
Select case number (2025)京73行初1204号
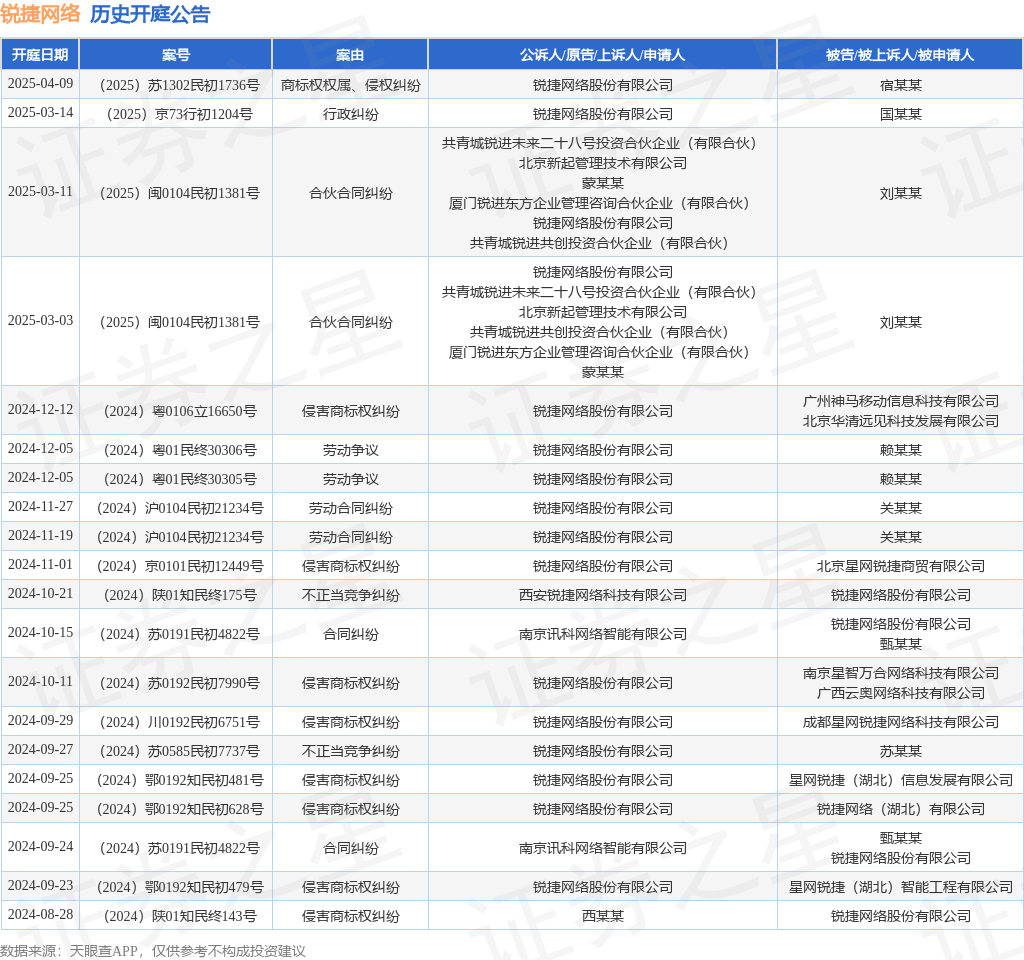click(176, 114)
